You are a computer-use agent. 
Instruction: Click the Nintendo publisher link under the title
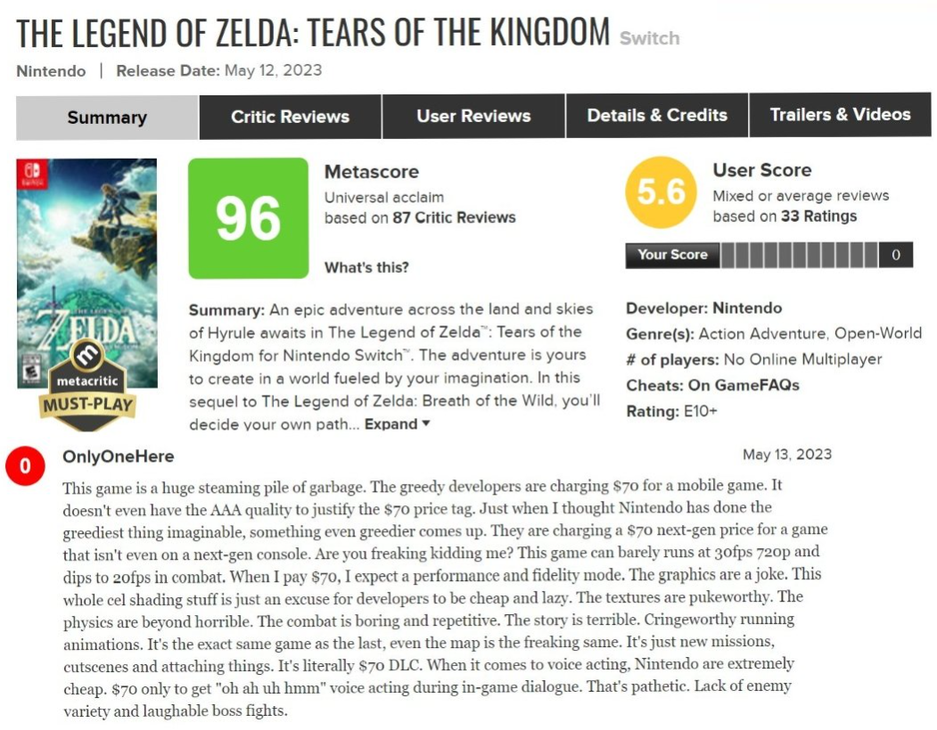(x=50, y=71)
